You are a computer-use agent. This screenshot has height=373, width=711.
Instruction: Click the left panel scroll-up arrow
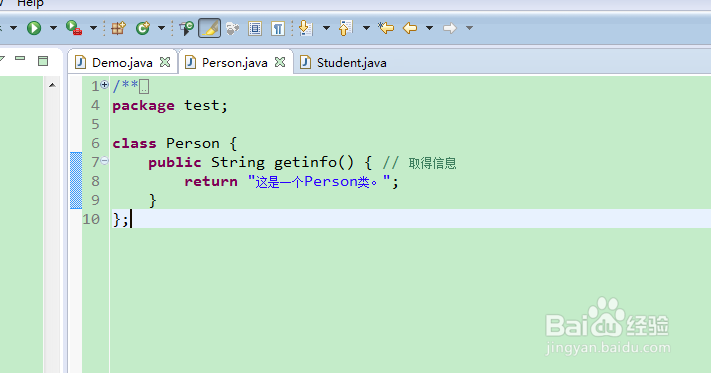coord(52,85)
